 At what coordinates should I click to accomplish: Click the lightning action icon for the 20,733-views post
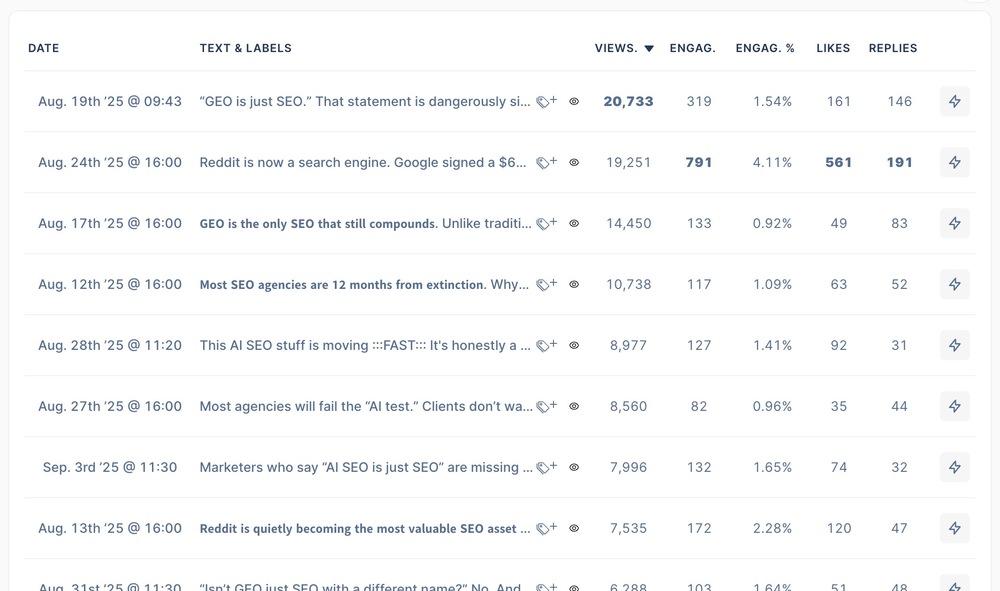pos(954,102)
